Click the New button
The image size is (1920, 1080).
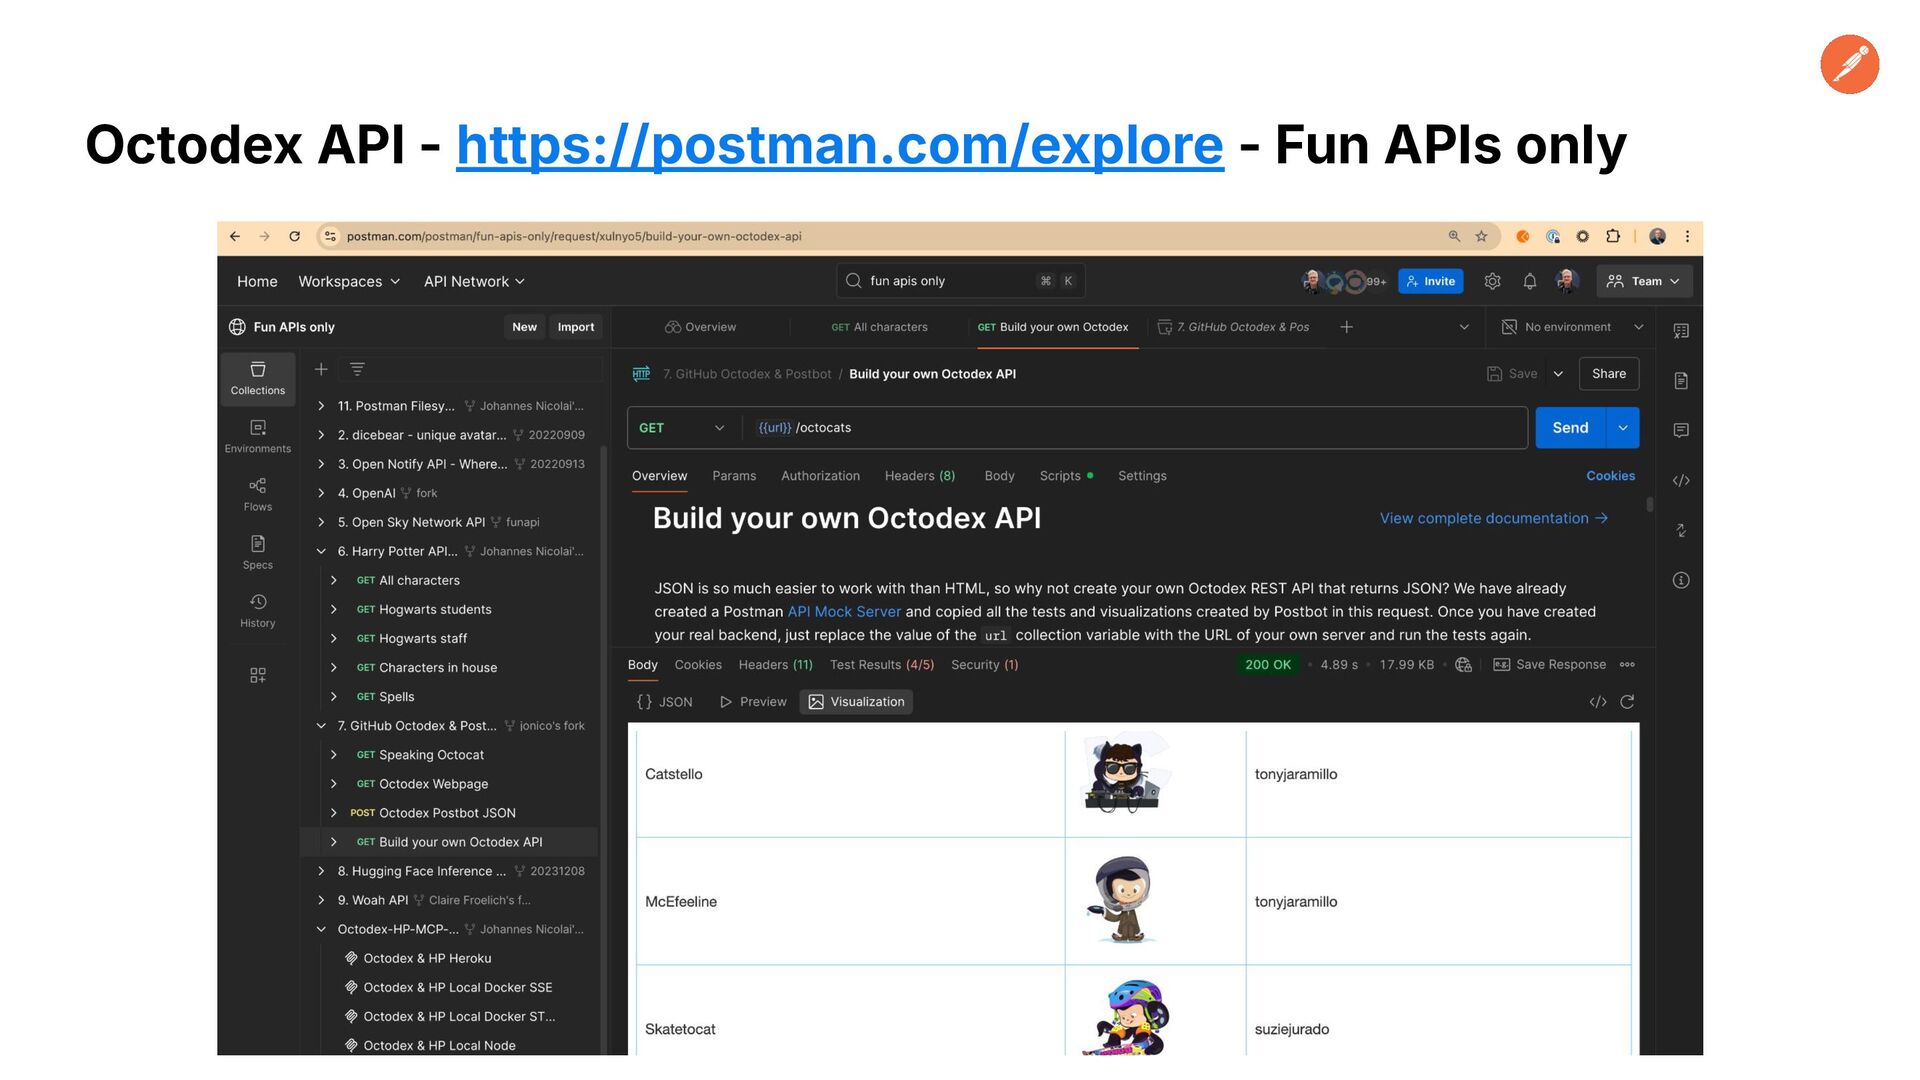click(525, 327)
